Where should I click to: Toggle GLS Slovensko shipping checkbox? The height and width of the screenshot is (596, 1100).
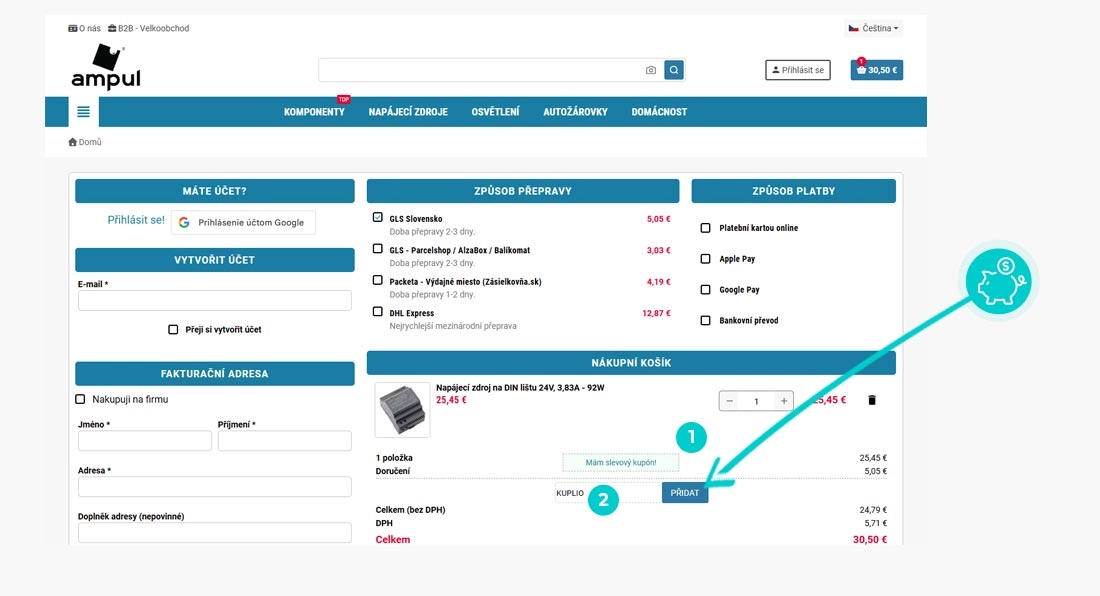click(x=378, y=218)
